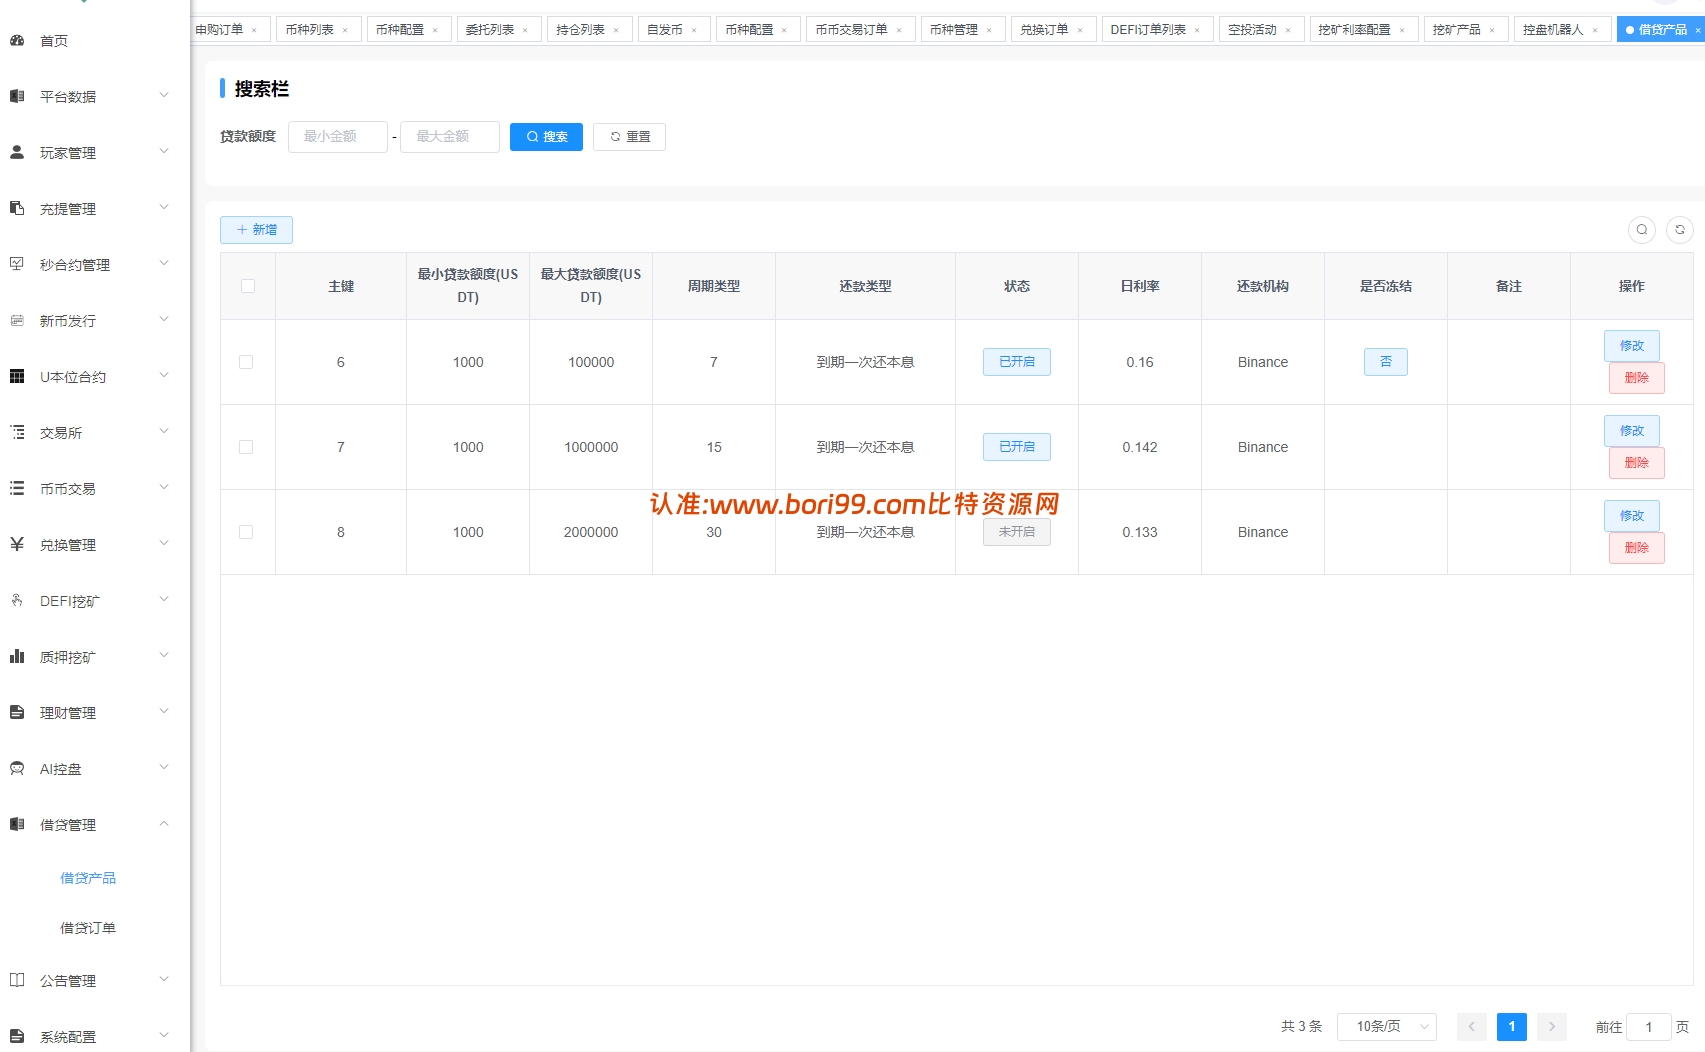The height and width of the screenshot is (1052, 1705).
Task: Tick the checkbox for row with 主键 7
Action: [x=246, y=447]
